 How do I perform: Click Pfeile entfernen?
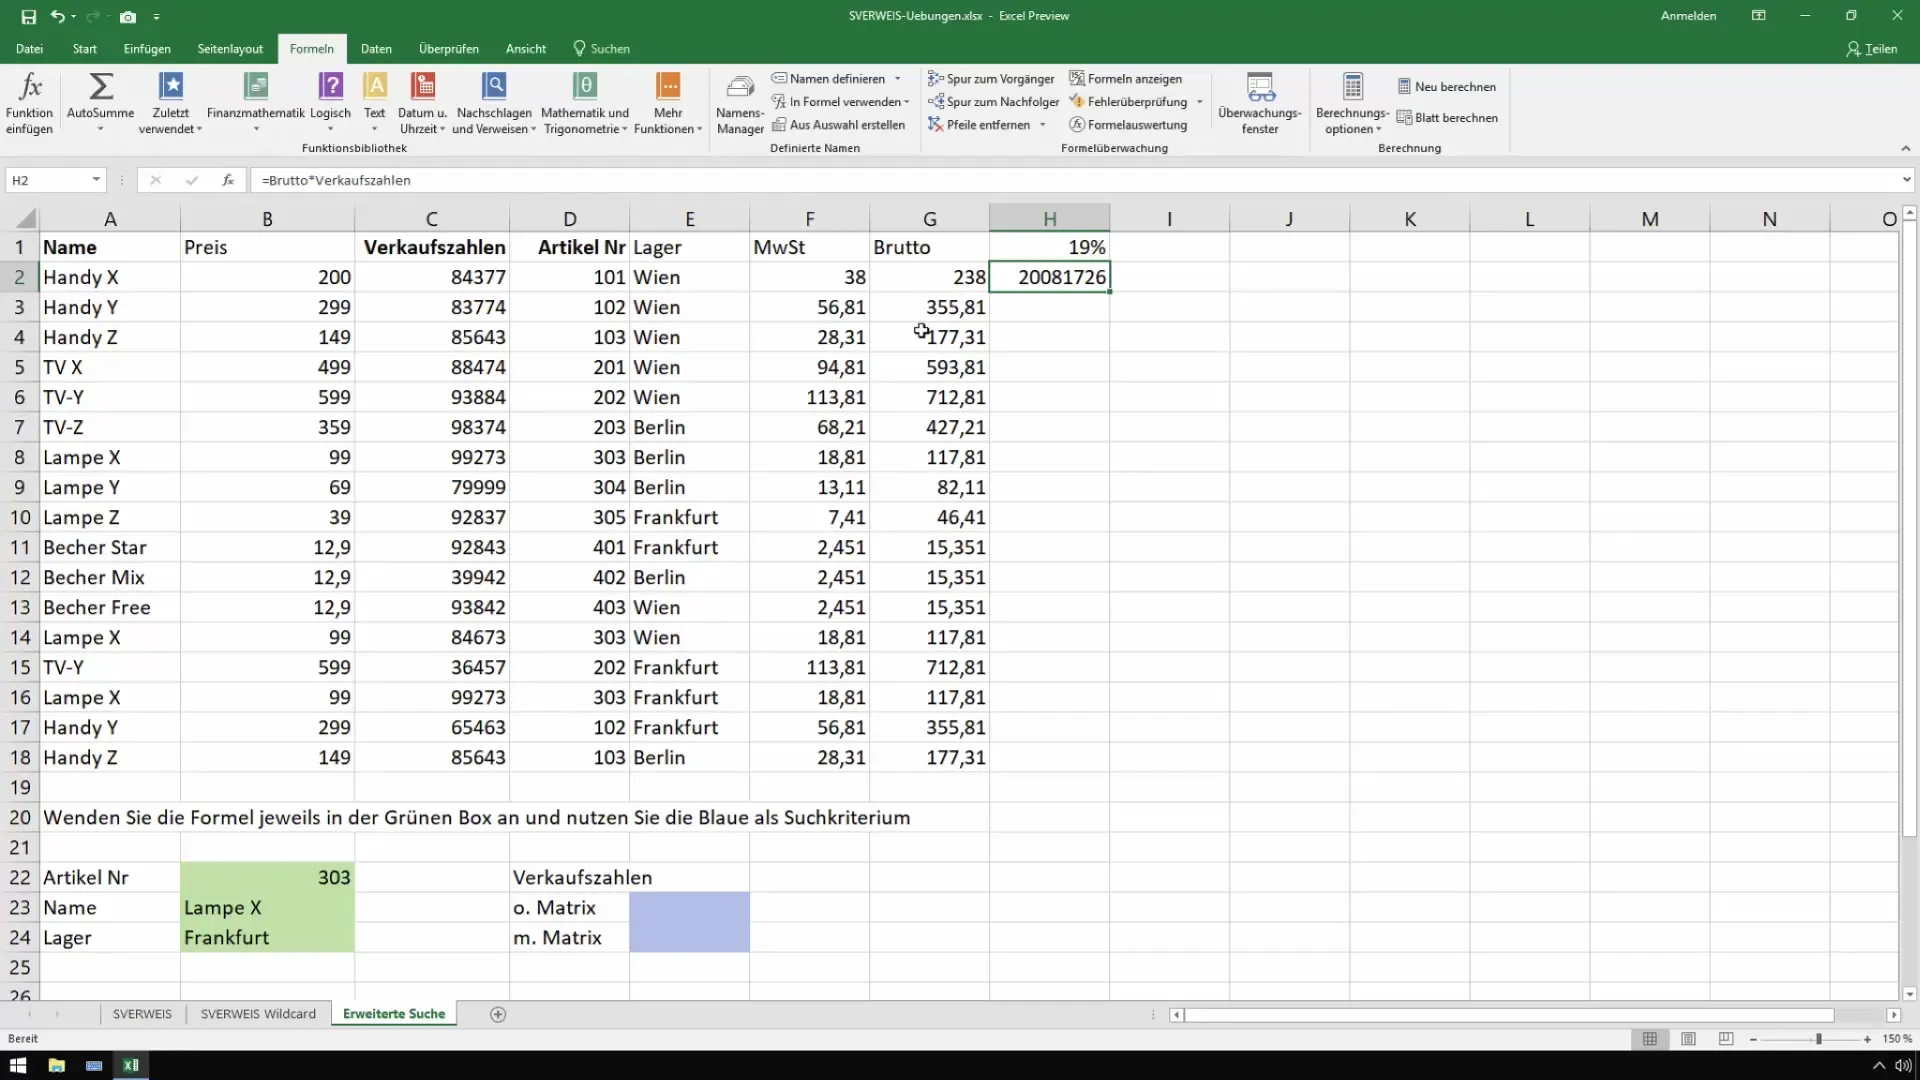point(979,125)
